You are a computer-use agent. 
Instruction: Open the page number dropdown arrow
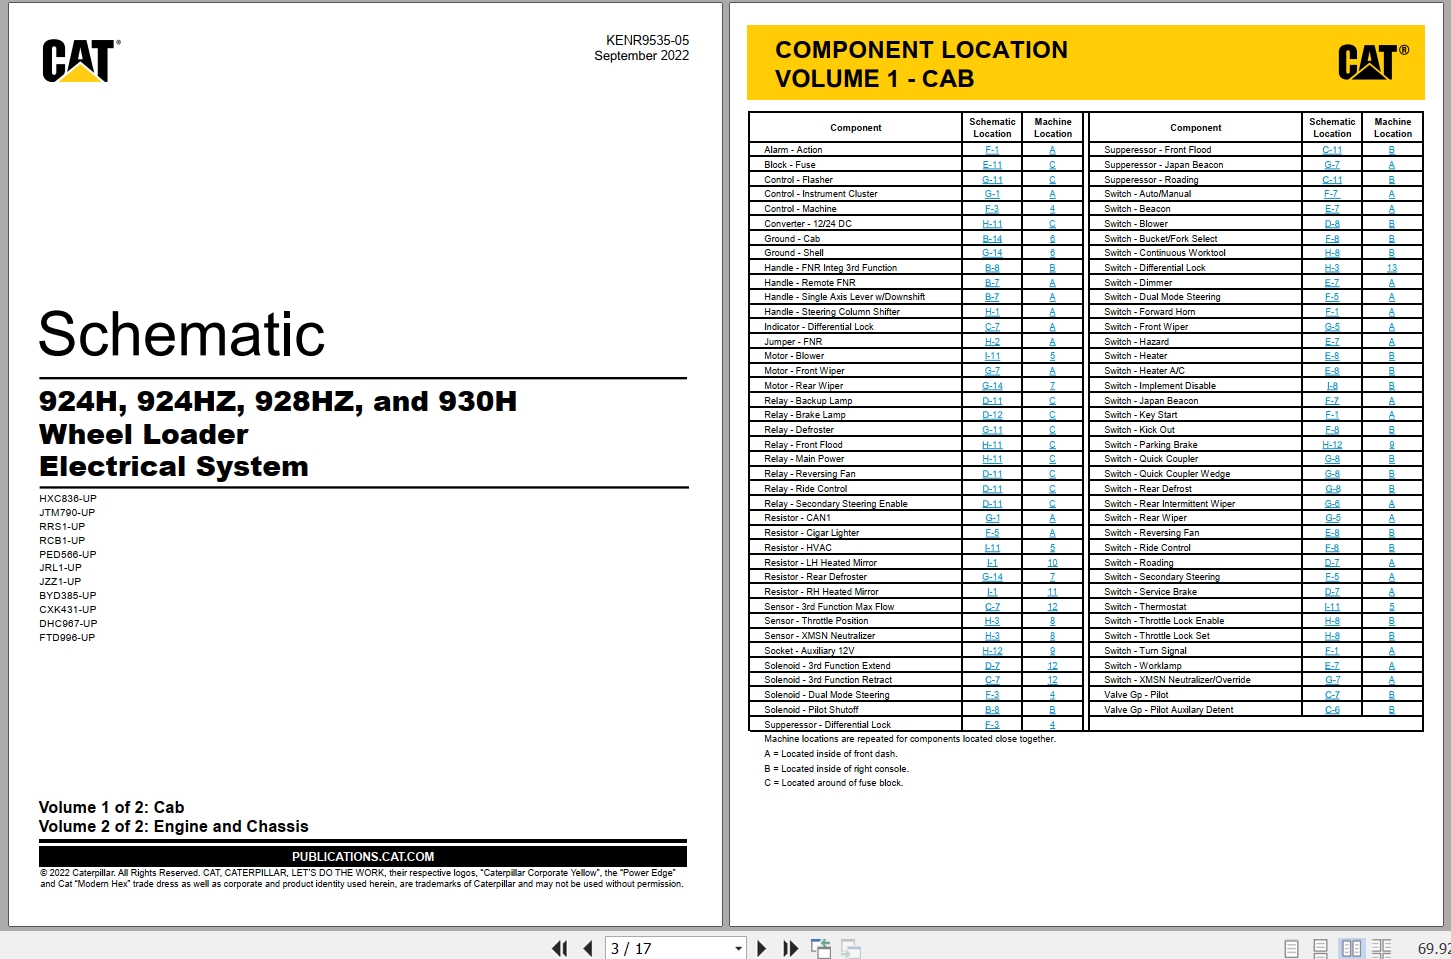click(x=738, y=948)
